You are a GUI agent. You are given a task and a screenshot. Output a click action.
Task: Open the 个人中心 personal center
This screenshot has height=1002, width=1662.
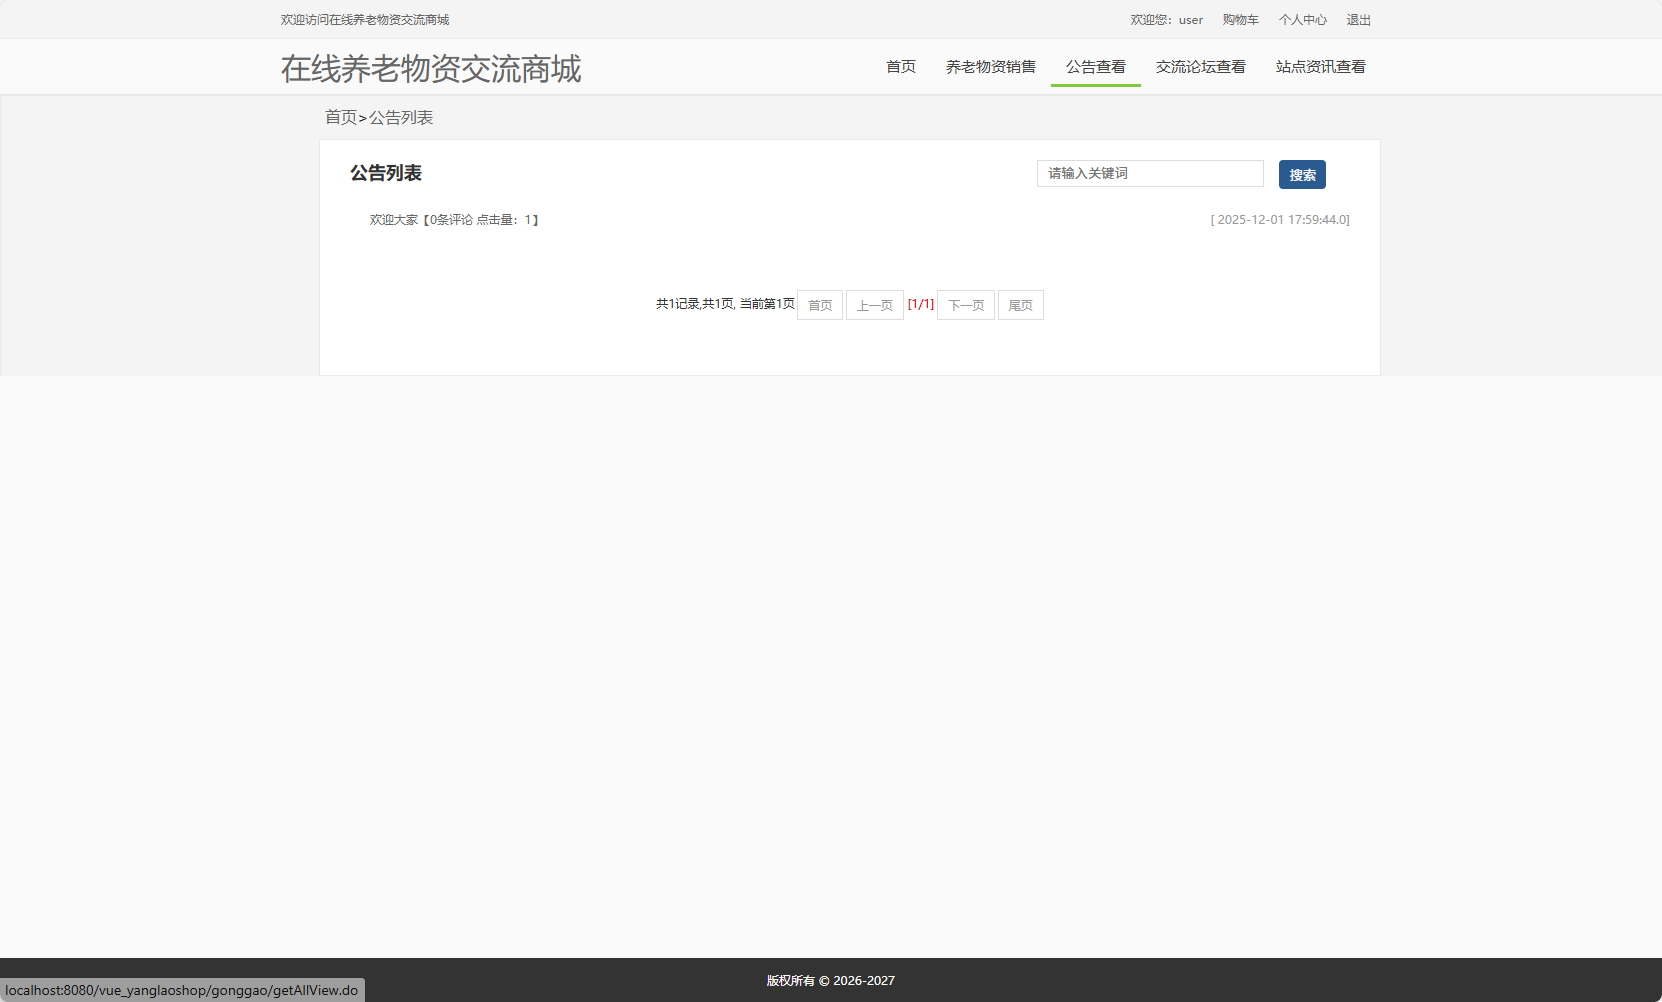[1303, 19]
